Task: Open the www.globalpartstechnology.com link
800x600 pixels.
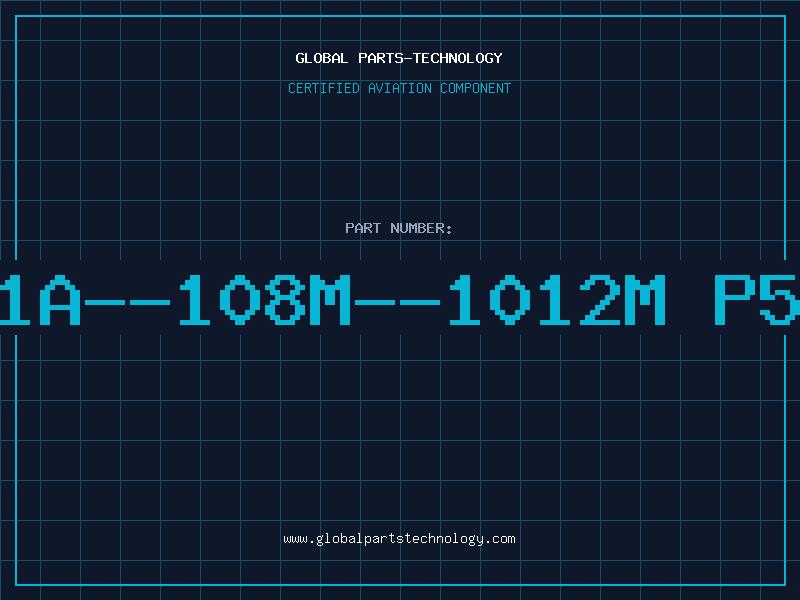Action: coord(399,539)
